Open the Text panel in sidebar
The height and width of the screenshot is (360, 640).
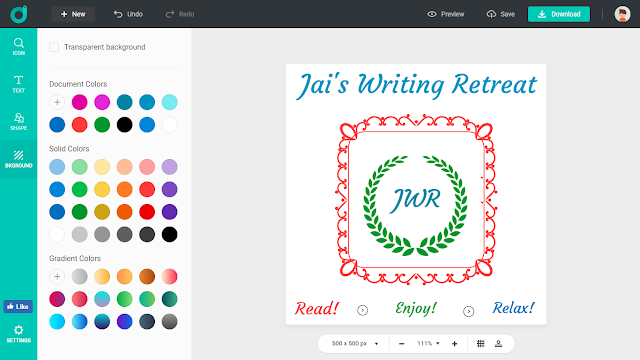click(x=18, y=84)
